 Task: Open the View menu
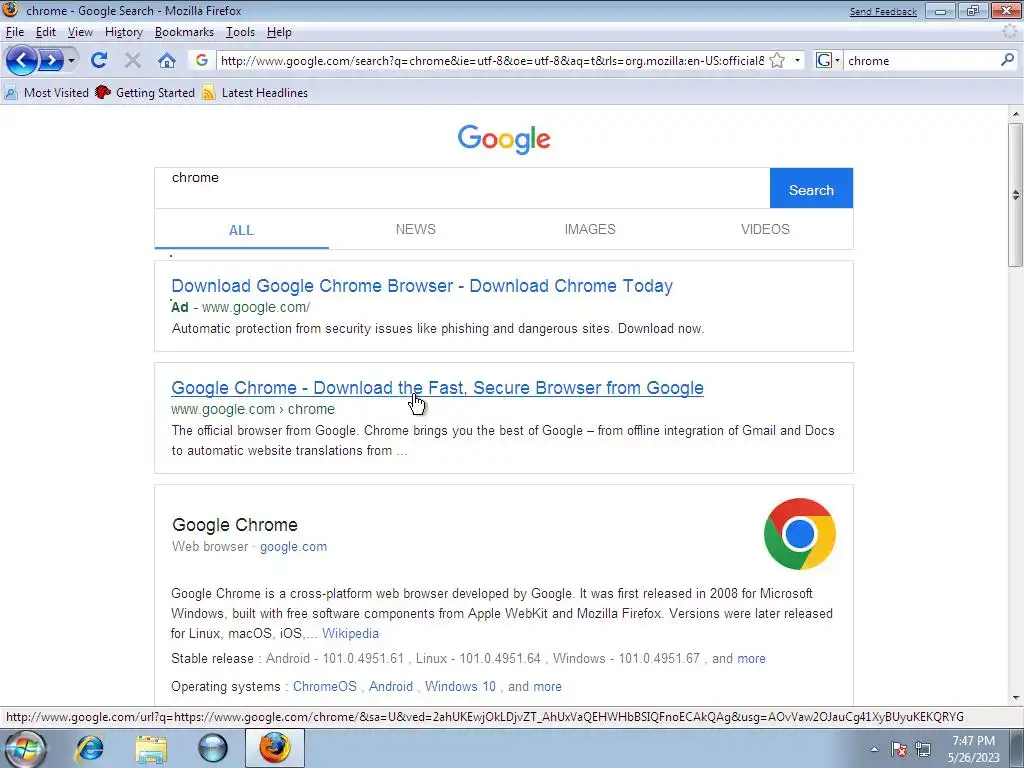(80, 32)
